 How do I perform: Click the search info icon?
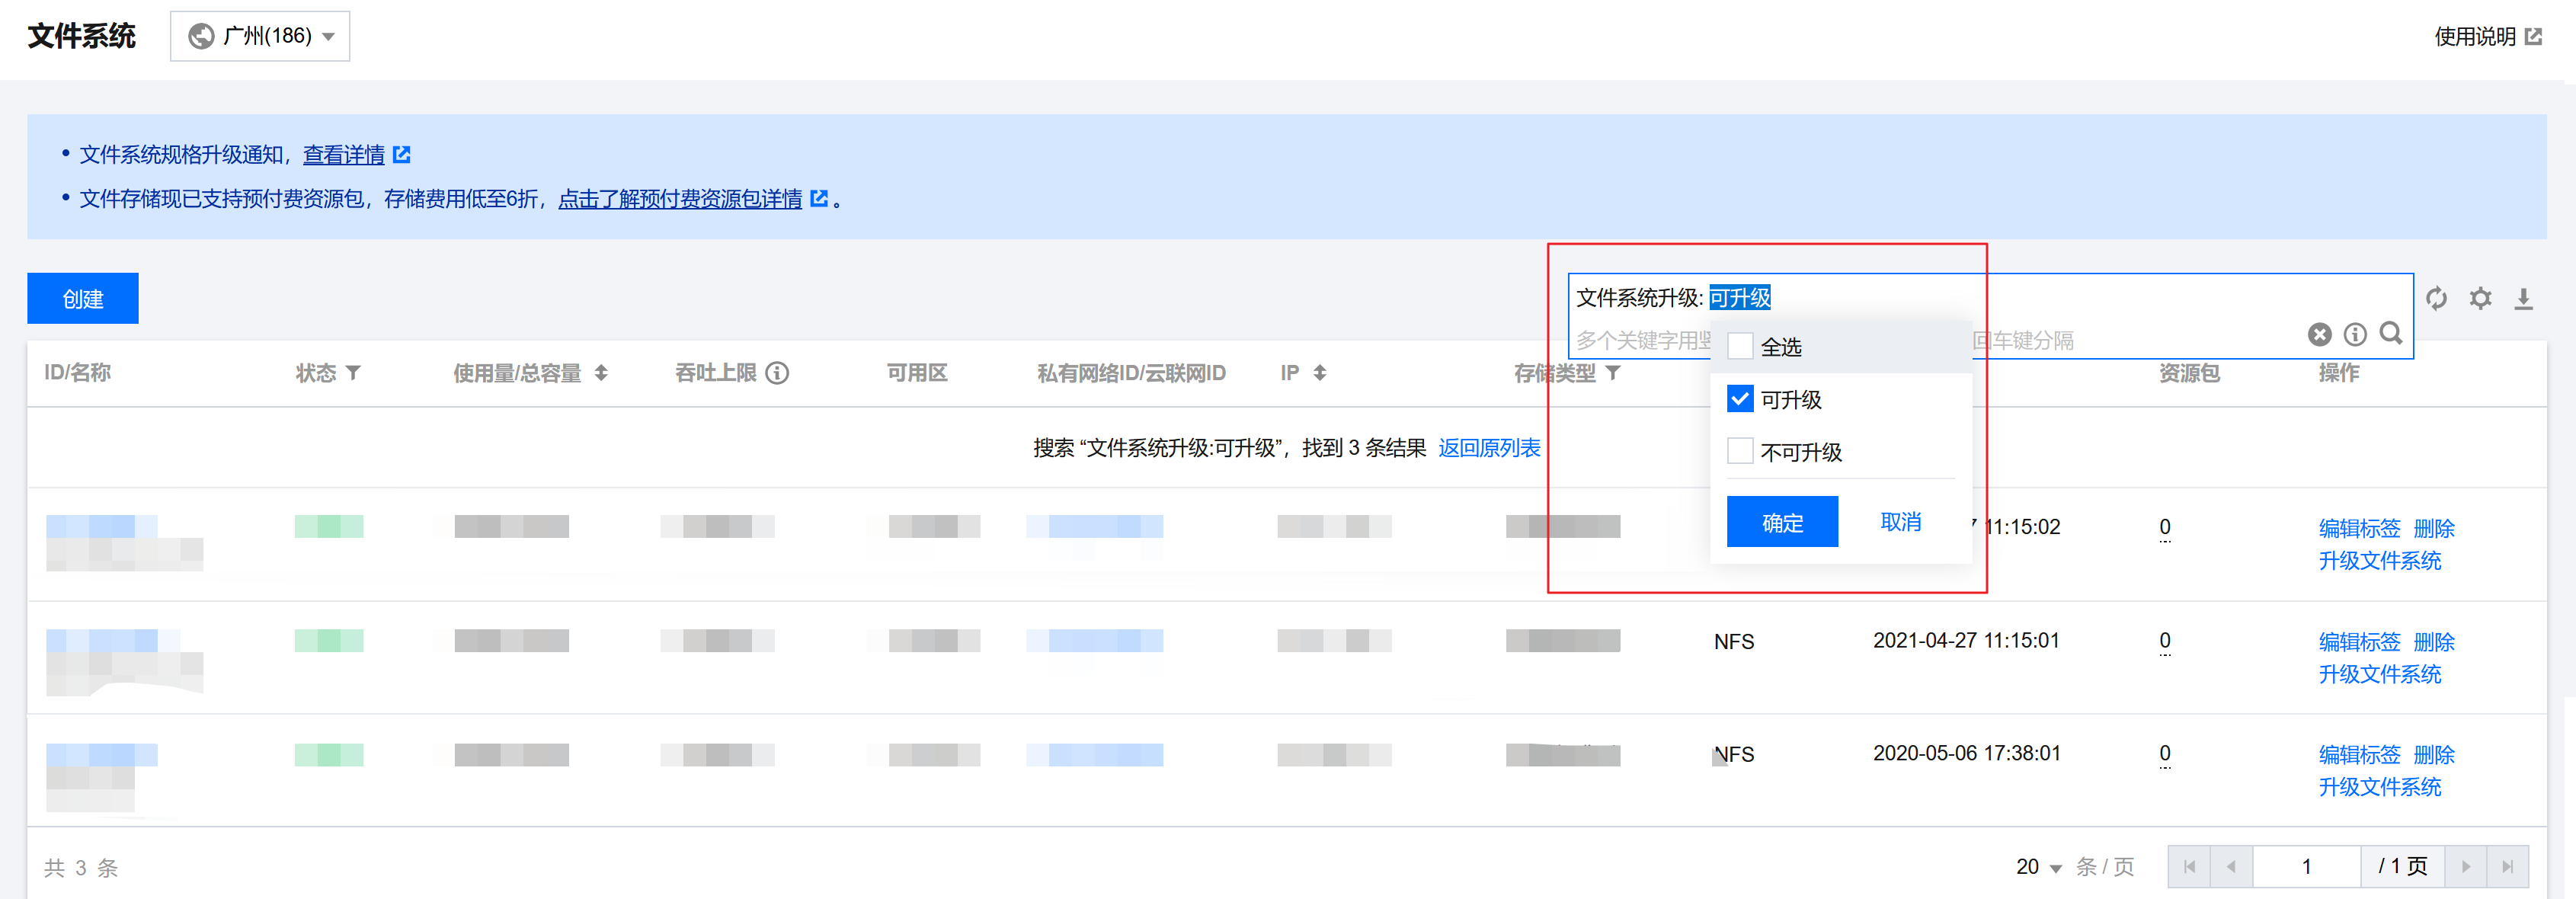coord(2355,334)
